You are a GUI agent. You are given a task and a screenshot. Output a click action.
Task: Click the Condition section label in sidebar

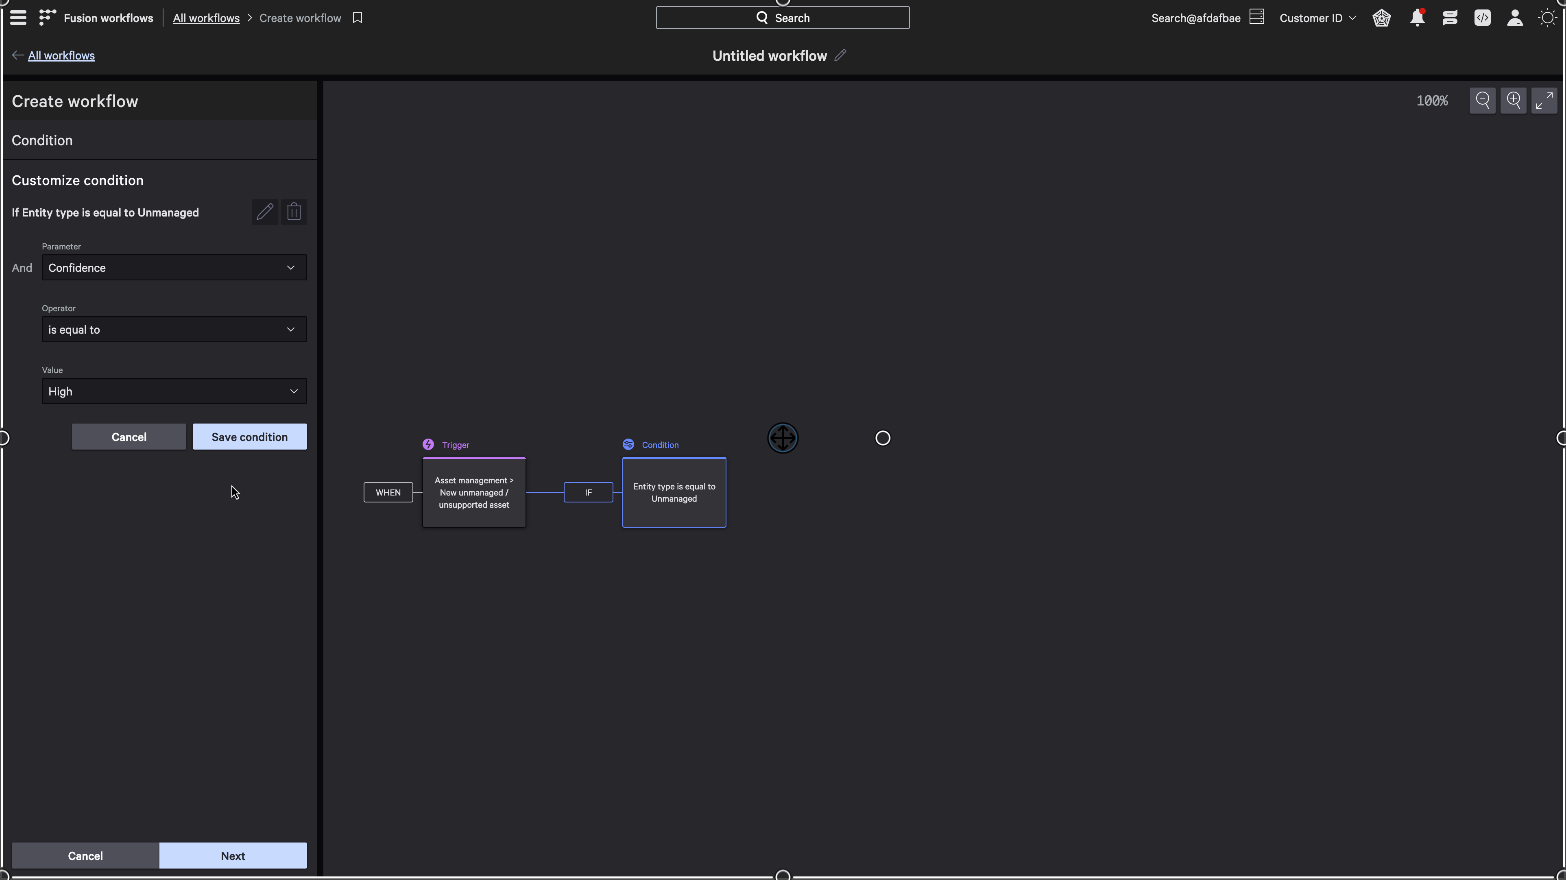[x=42, y=141]
